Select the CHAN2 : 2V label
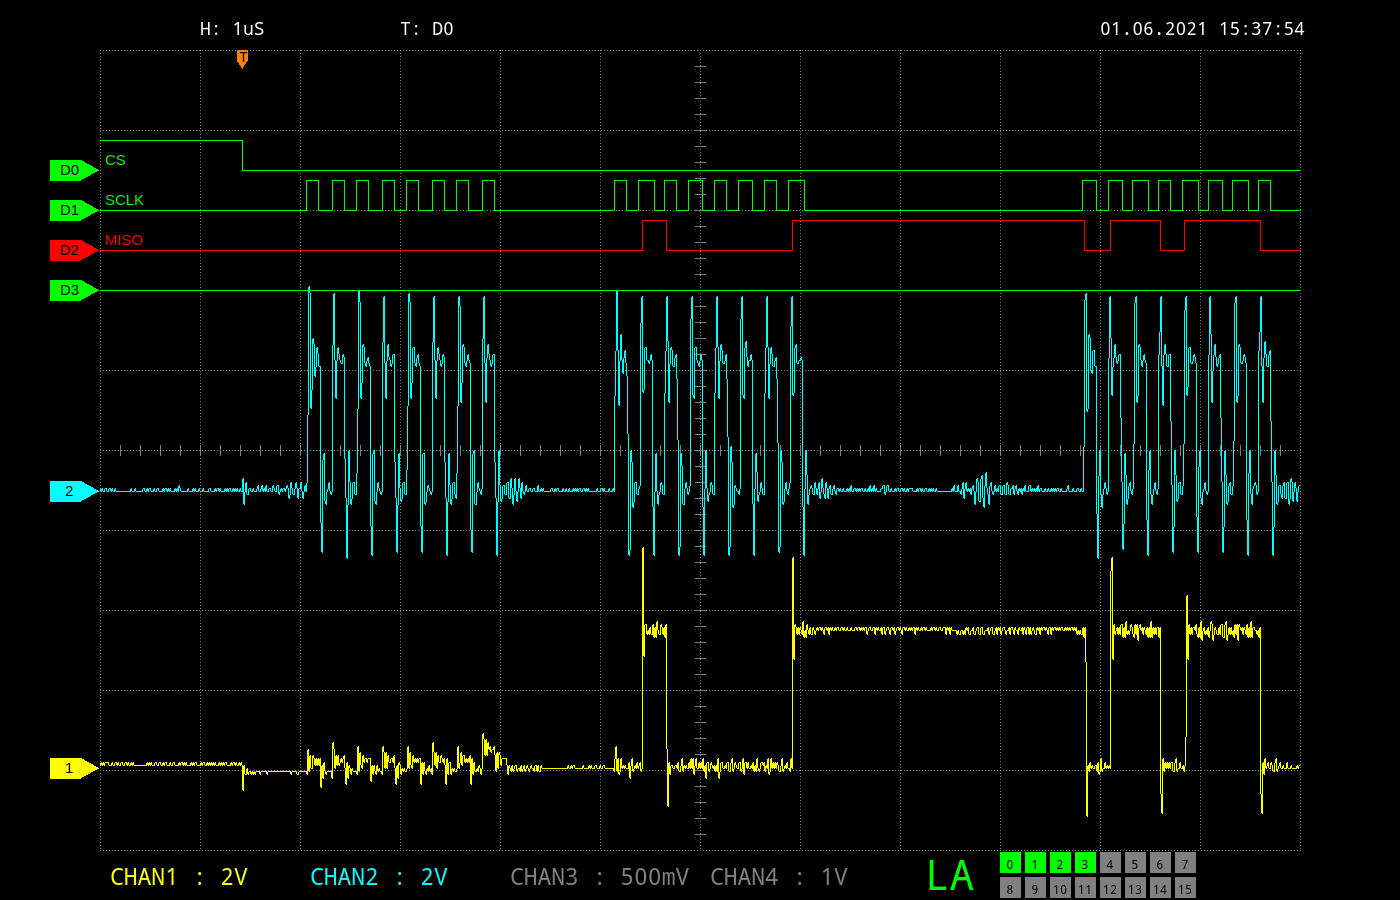Image resolution: width=1400 pixels, height=900 pixels. (x=379, y=877)
